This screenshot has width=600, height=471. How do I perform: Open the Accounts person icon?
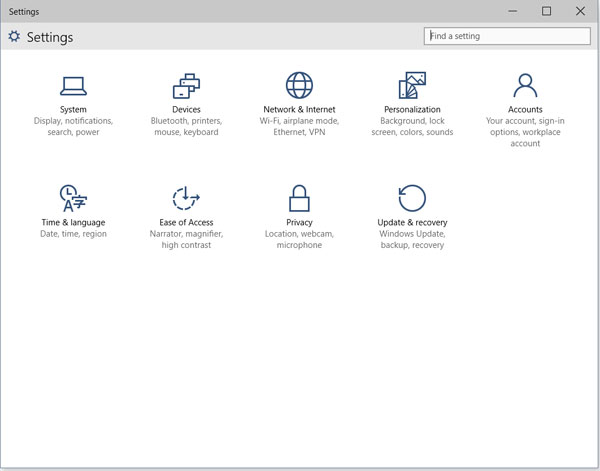525,85
